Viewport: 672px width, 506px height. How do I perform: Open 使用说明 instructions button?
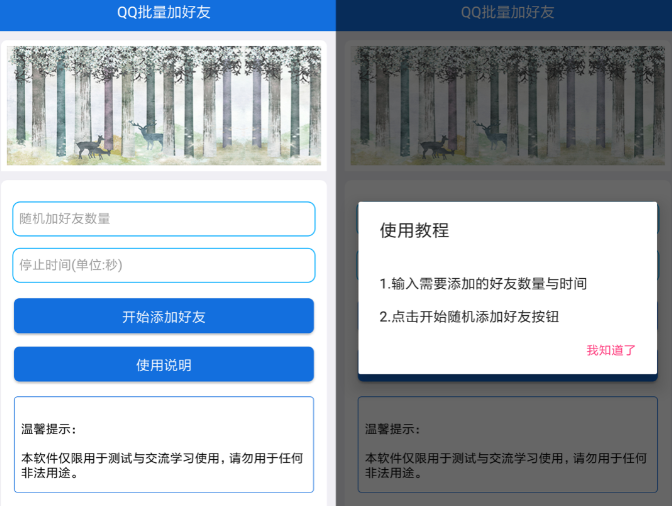click(x=164, y=365)
